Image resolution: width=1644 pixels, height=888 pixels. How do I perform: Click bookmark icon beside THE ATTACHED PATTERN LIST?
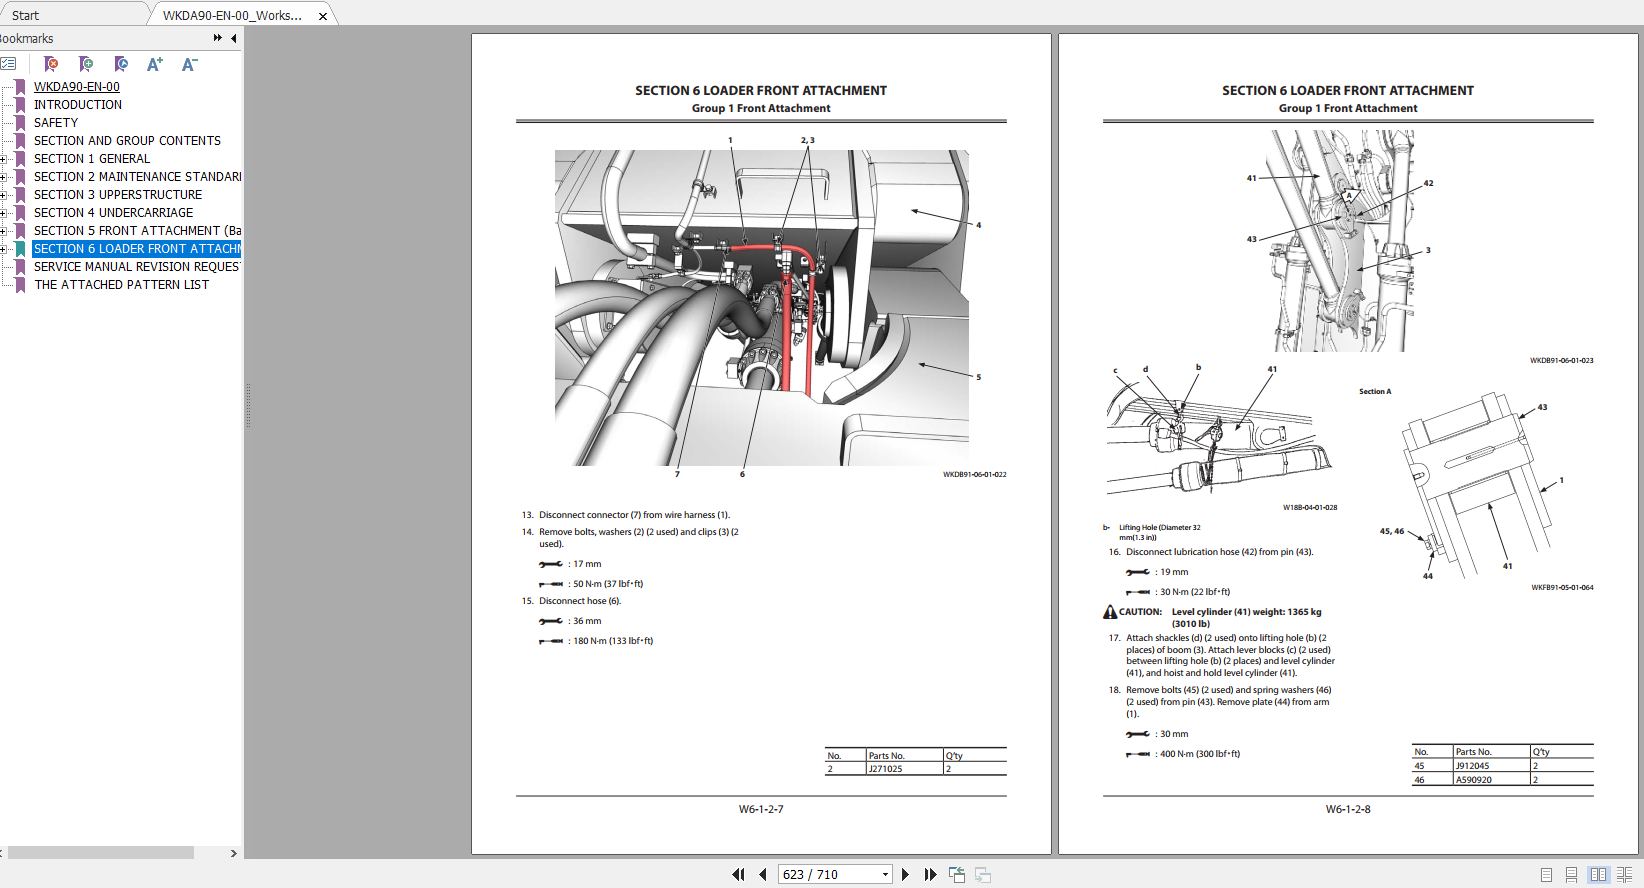tap(20, 285)
